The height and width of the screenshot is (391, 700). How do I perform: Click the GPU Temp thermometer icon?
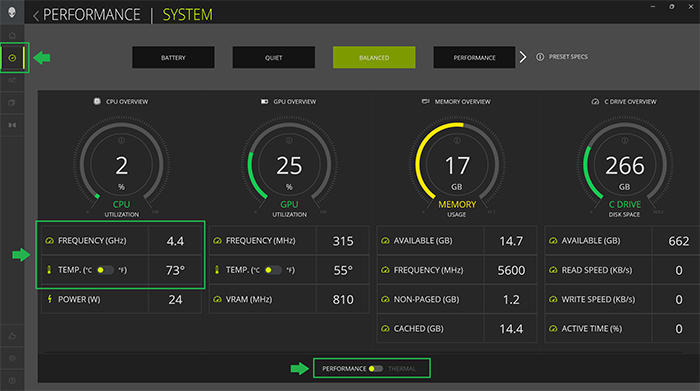[x=217, y=270]
